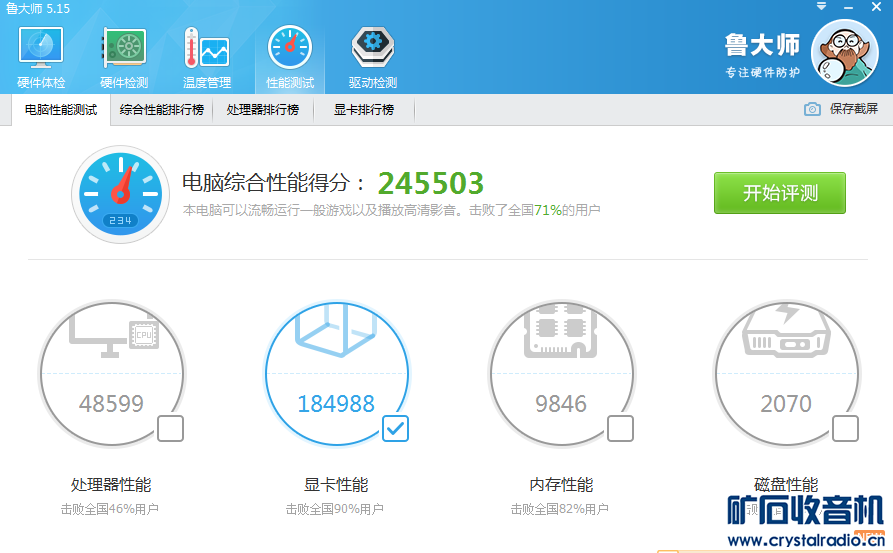
Task: Uncheck the 显卡性能 checkbox
Action: [x=395, y=428]
